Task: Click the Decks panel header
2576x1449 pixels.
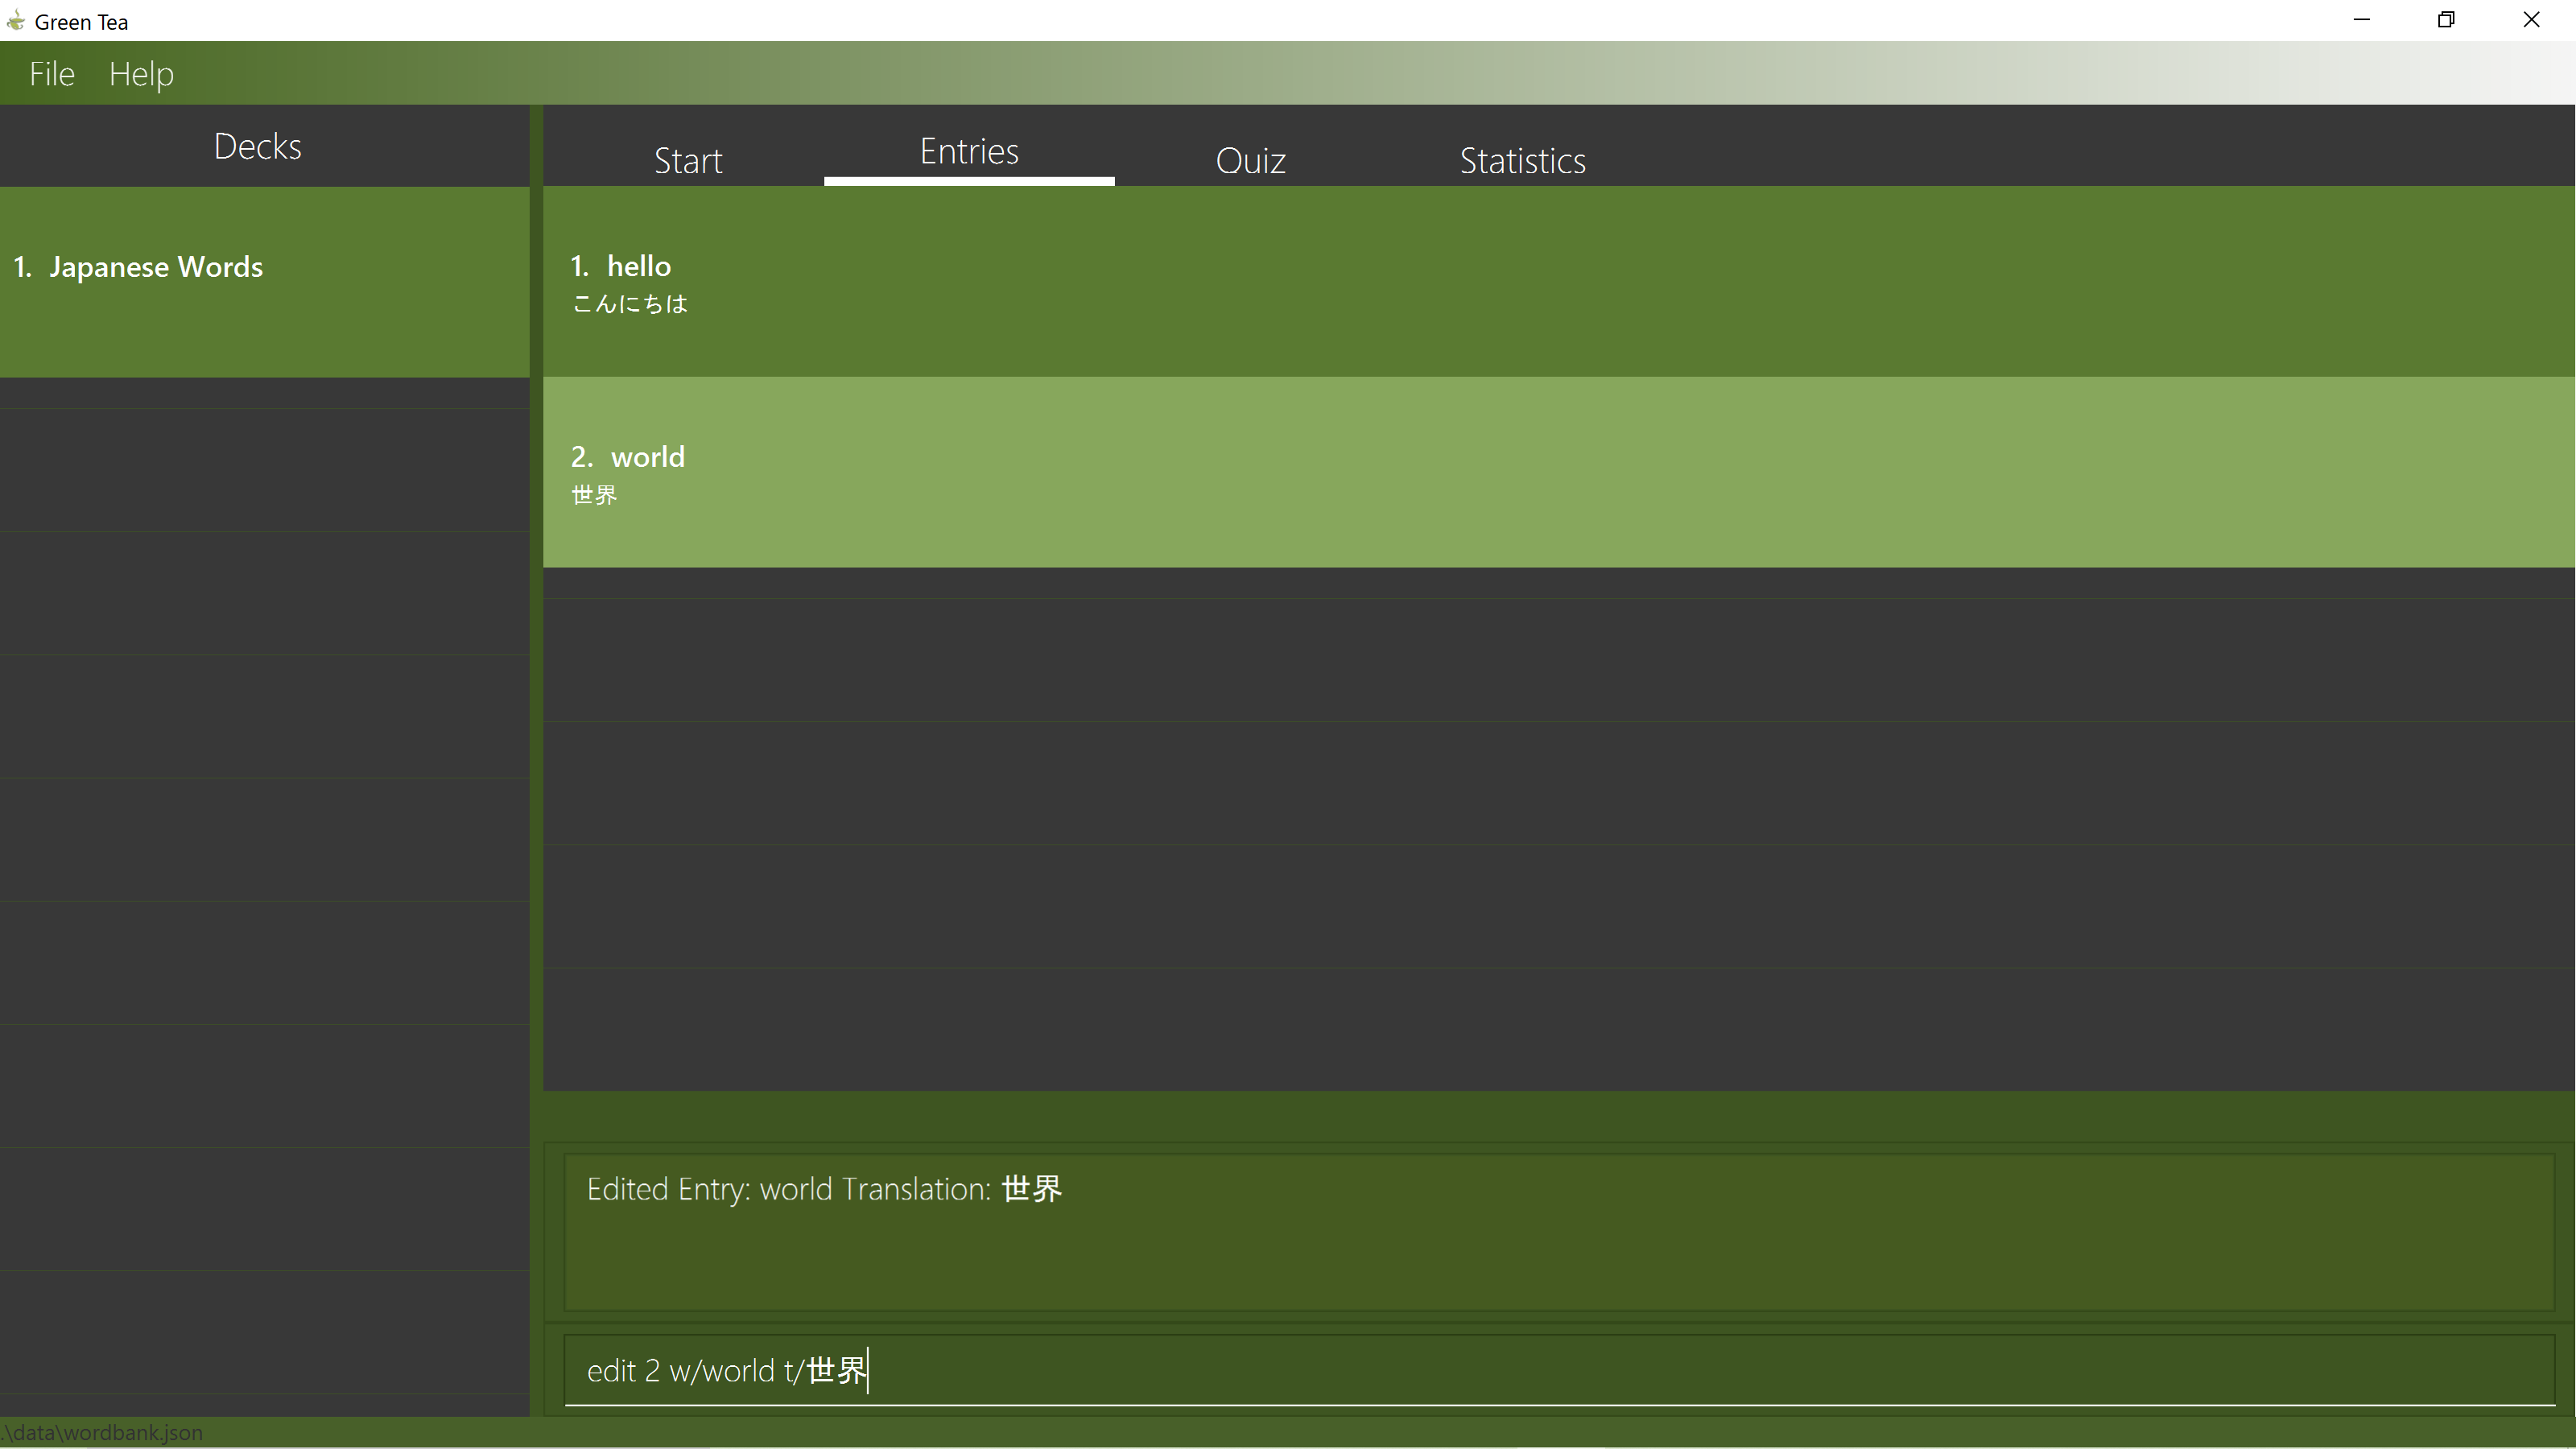Action: [258, 146]
